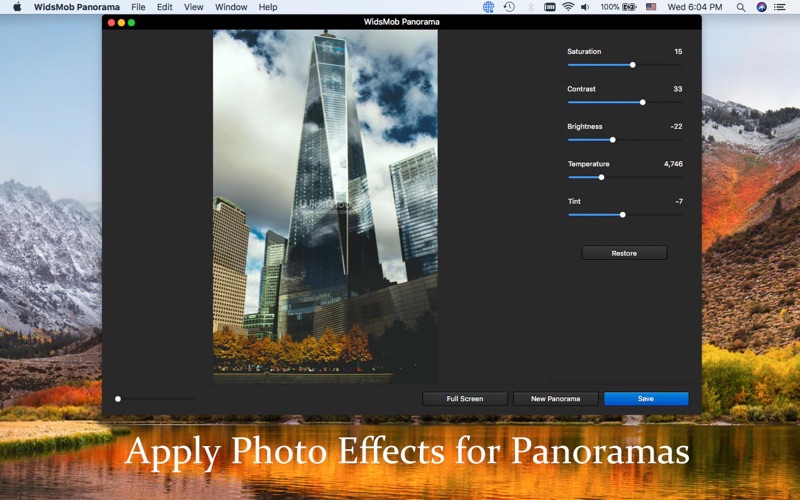Click the Temperature slider handle
The height and width of the screenshot is (500, 800).
(x=601, y=177)
